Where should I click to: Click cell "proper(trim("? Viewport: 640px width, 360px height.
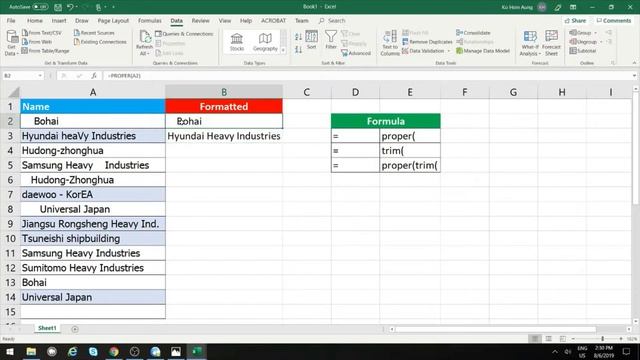(x=410, y=165)
